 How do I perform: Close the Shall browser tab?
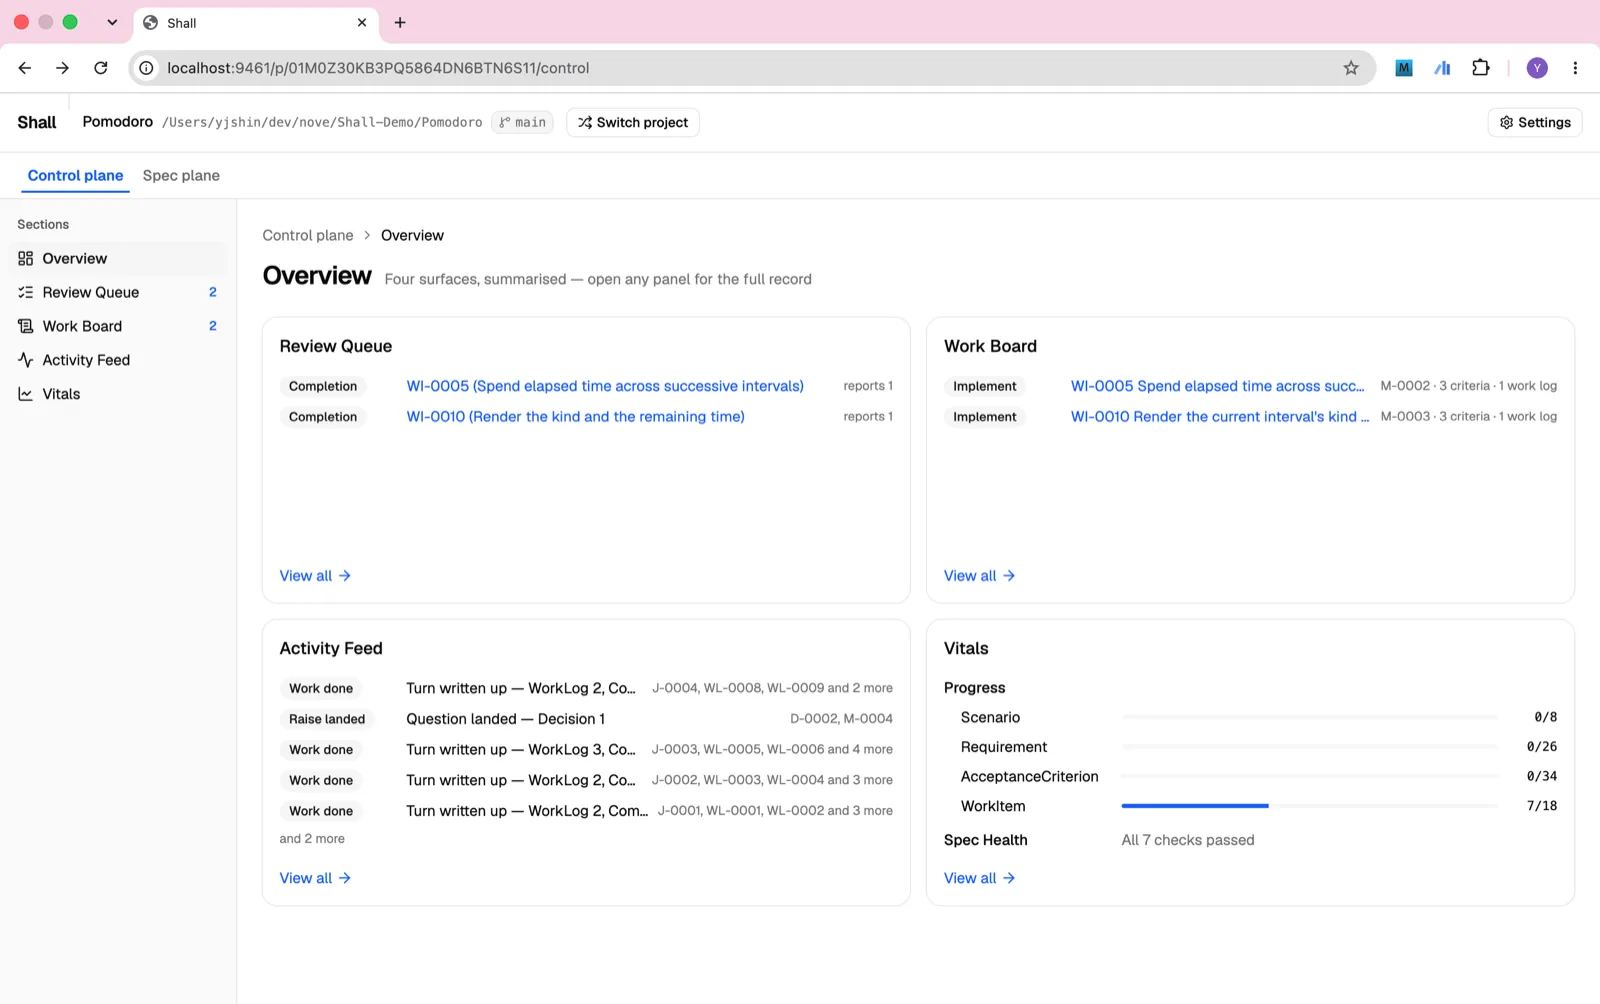362,22
